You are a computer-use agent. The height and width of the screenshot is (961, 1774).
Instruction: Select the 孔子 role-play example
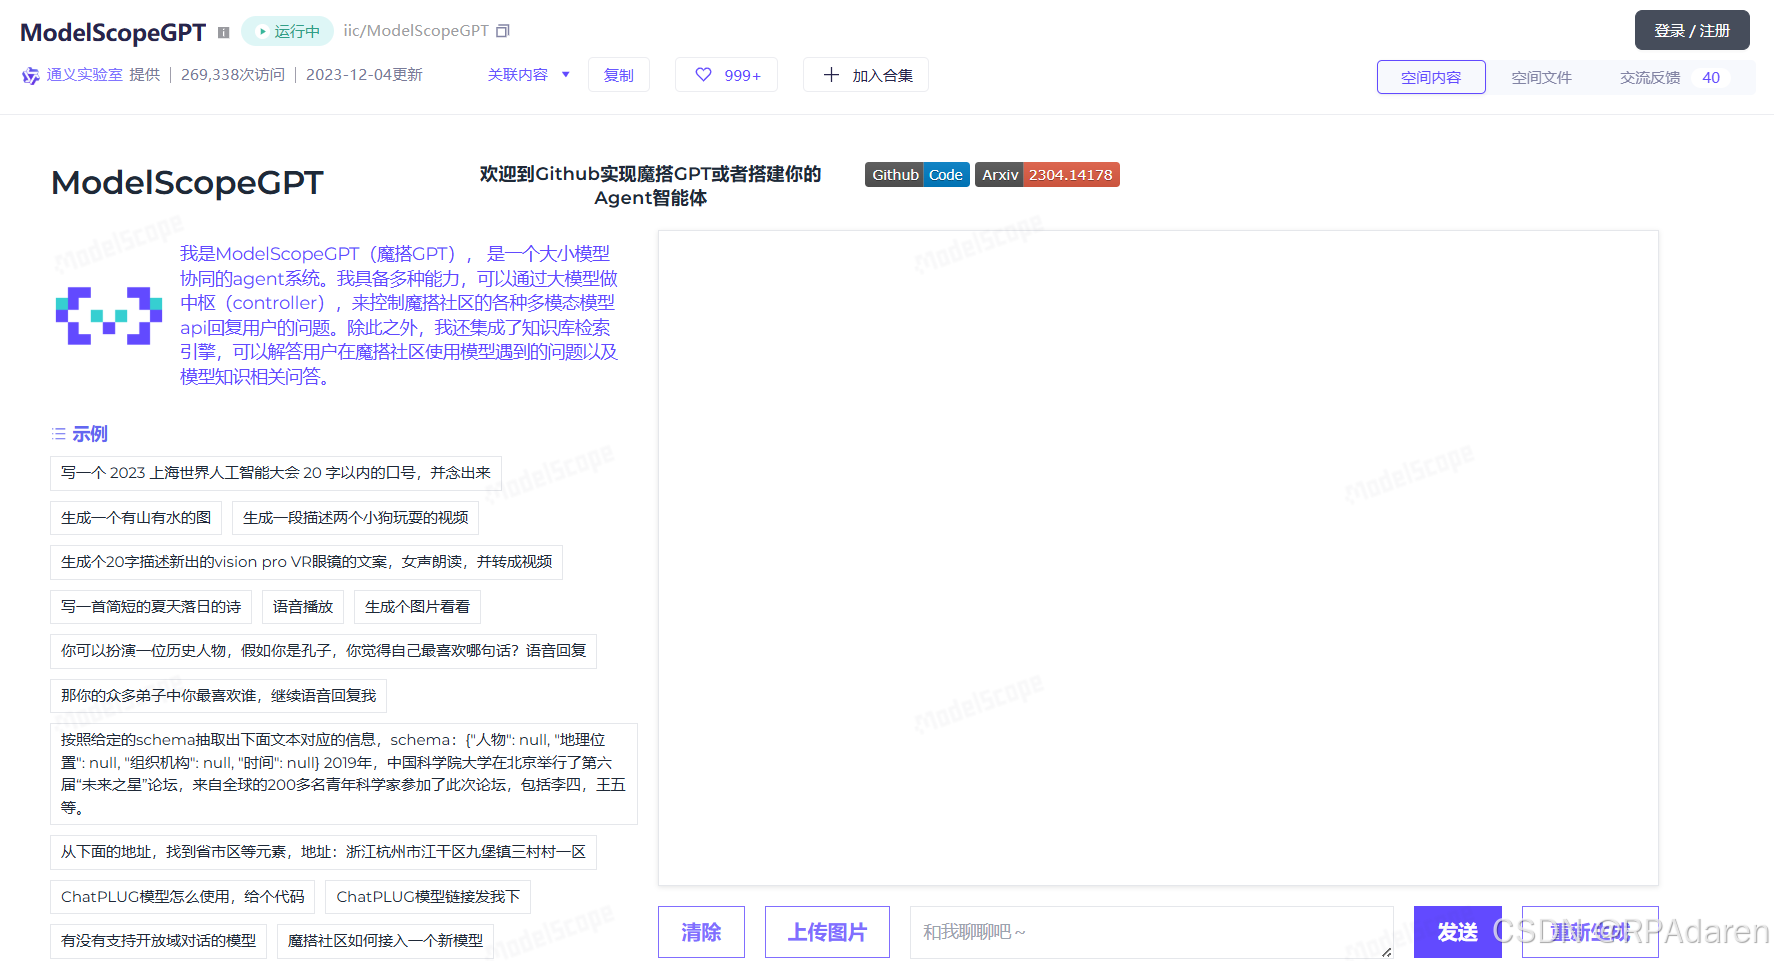pos(323,651)
